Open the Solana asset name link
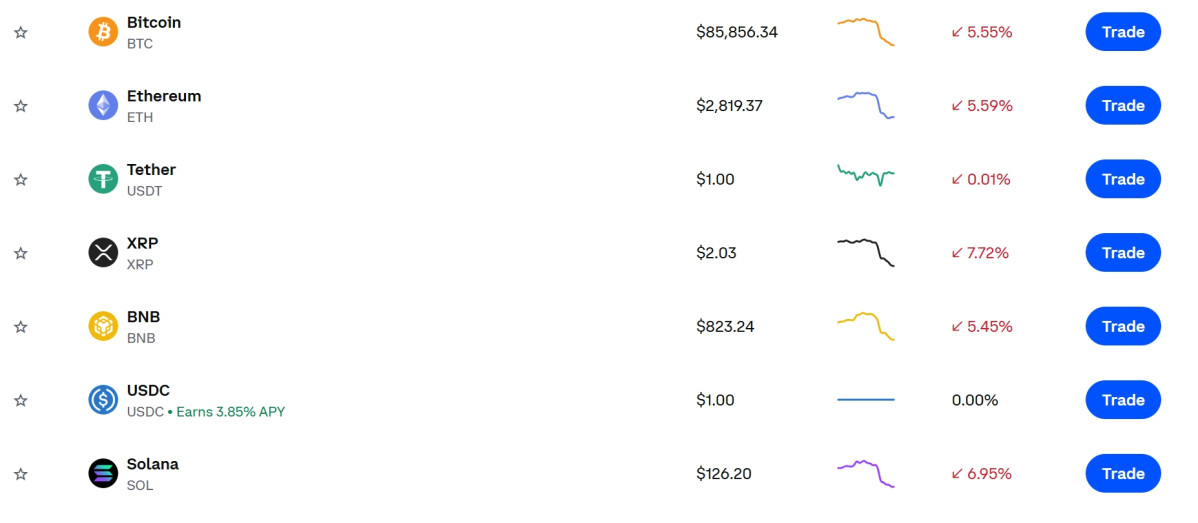 [152, 464]
